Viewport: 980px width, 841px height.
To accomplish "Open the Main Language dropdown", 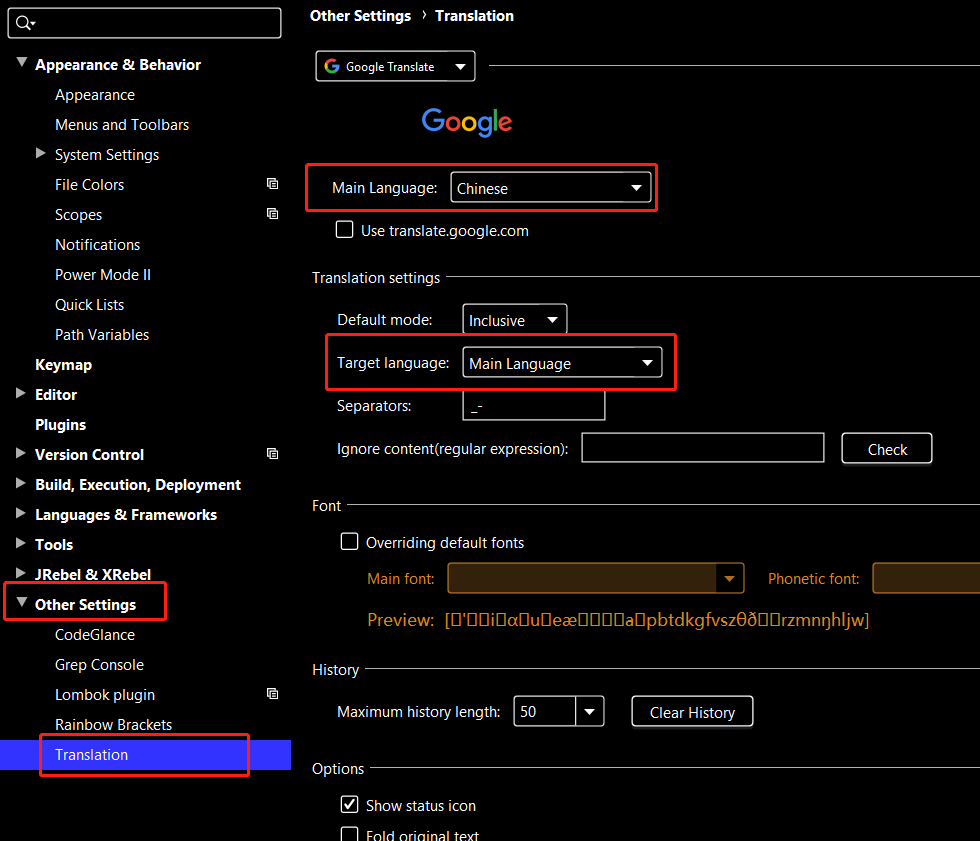I will 550,188.
